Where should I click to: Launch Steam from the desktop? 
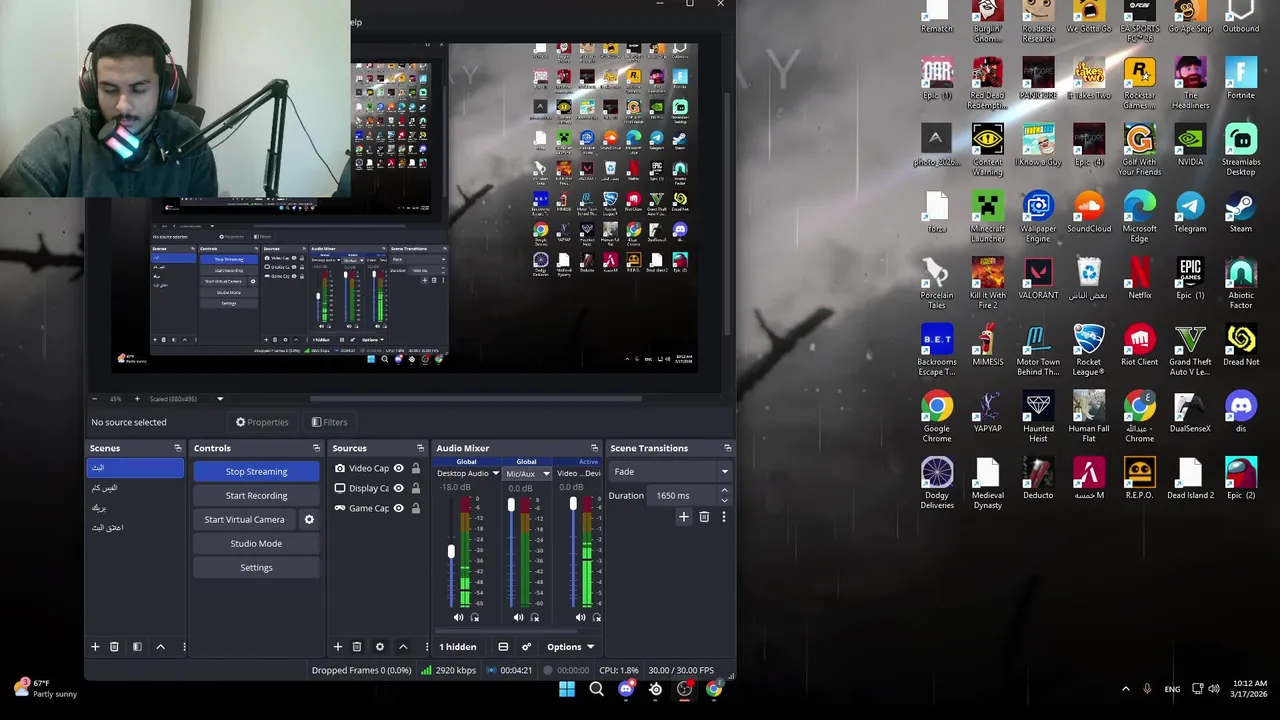pos(1240,212)
